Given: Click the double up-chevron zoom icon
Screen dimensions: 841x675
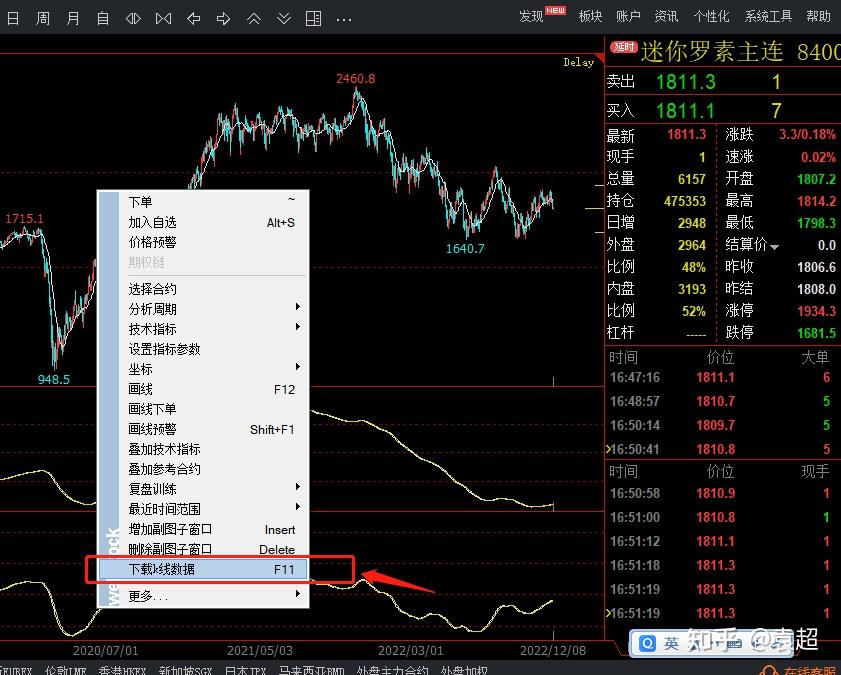Looking at the screenshot, I should point(253,17).
